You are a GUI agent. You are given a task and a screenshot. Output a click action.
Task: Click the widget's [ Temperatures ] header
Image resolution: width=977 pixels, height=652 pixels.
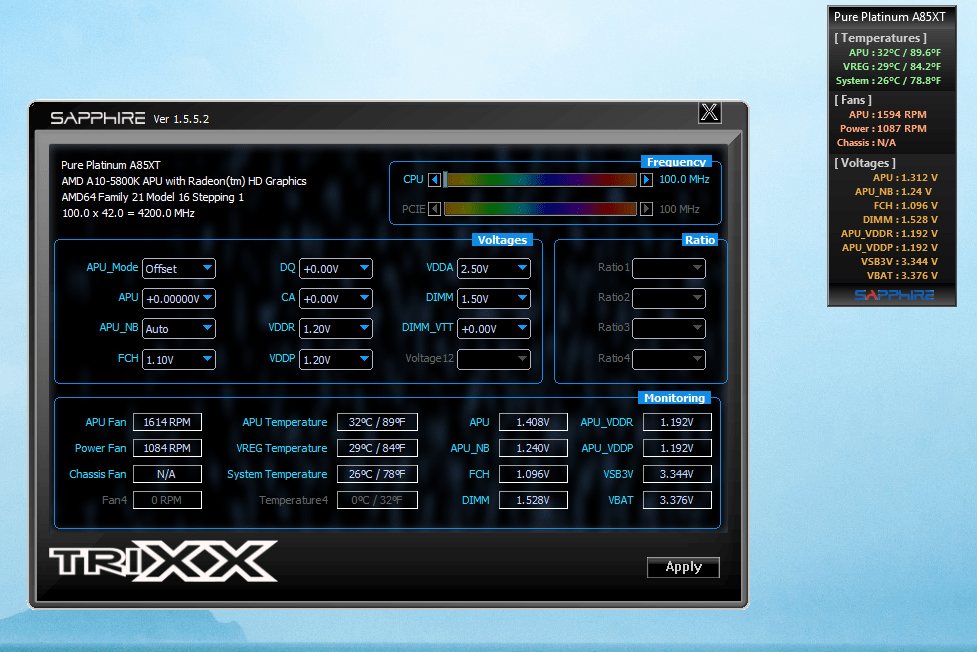[x=880, y=38]
